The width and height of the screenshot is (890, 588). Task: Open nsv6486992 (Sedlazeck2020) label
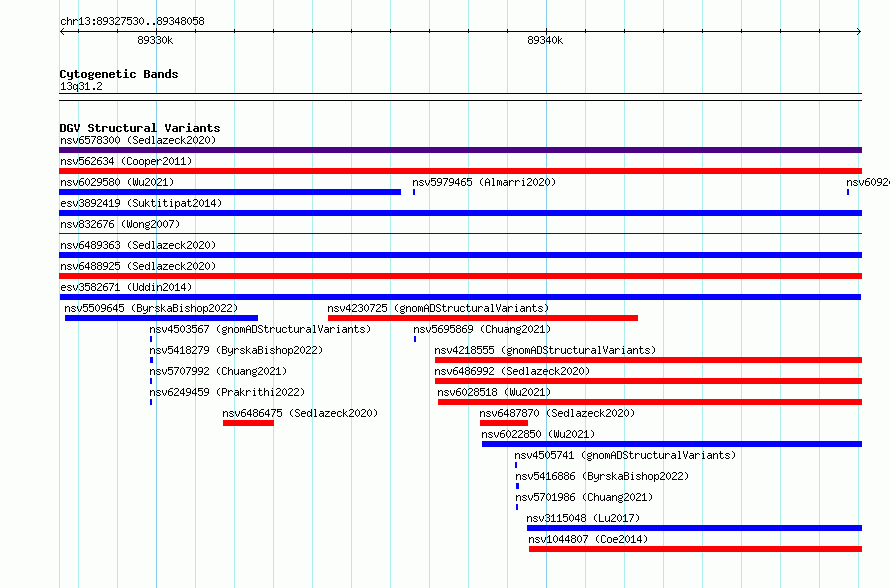(x=512, y=371)
